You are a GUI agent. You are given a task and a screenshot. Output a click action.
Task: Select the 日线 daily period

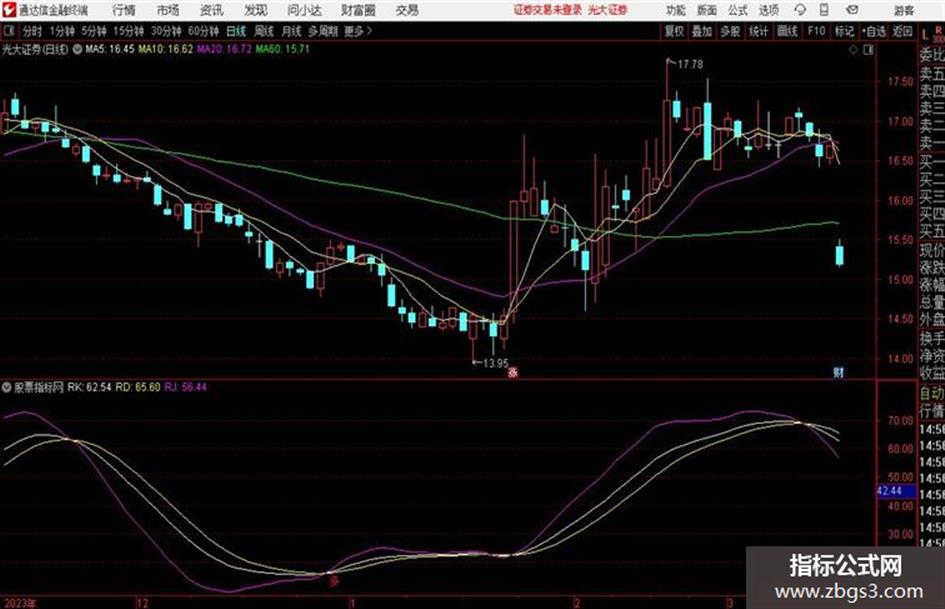coord(236,31)
